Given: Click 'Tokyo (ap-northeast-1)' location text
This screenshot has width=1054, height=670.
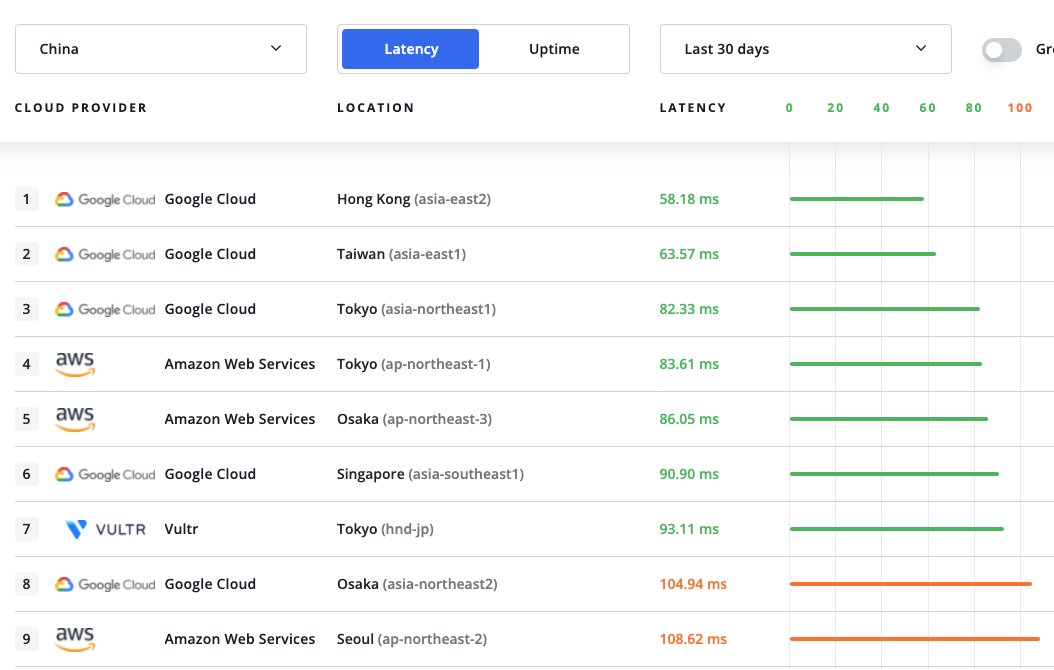Looking at the screenshot, I should pos(413,364).
